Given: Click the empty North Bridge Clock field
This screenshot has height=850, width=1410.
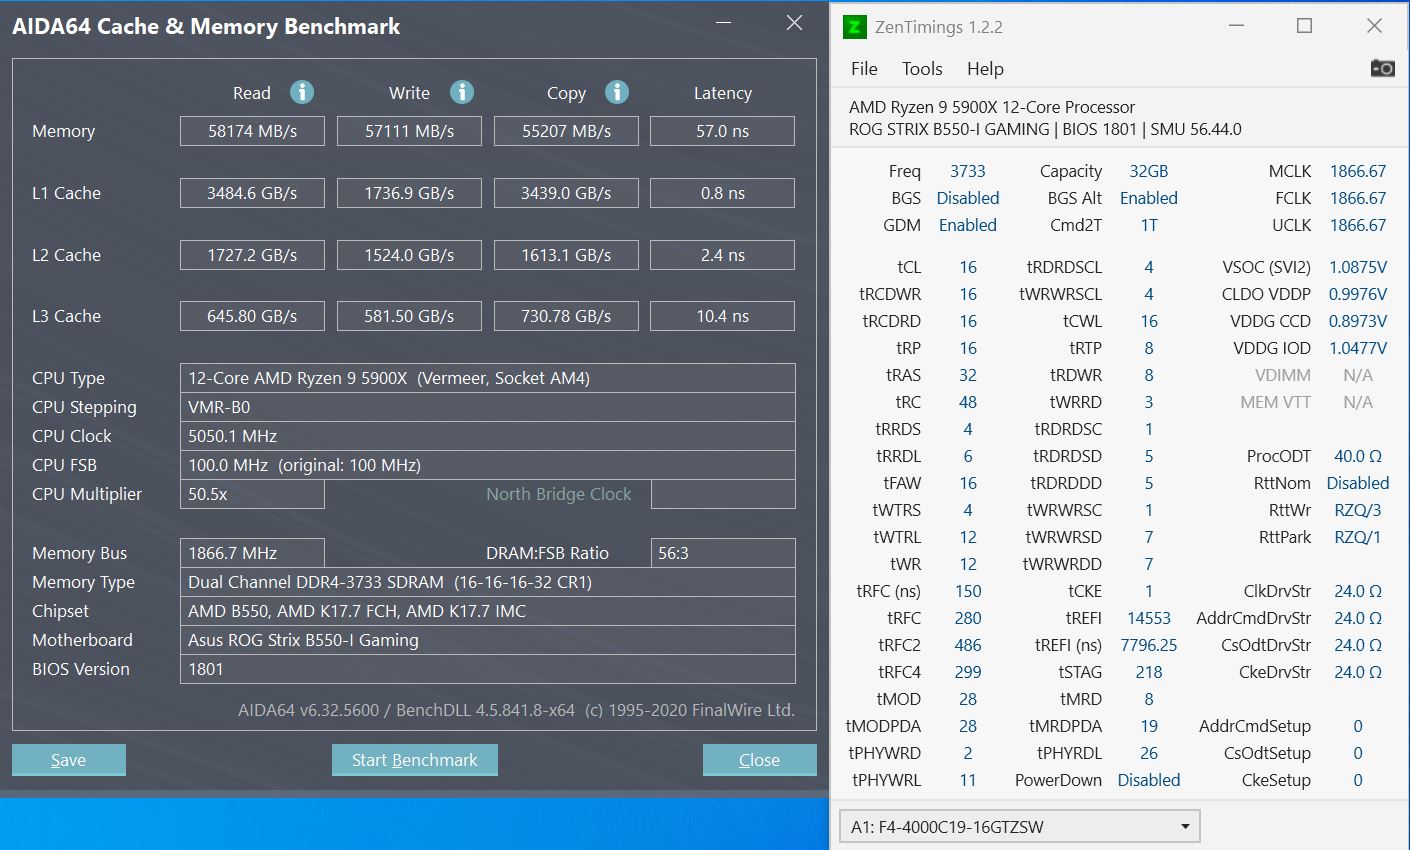Looking at the screenshot, I should [x=723, y=494].
